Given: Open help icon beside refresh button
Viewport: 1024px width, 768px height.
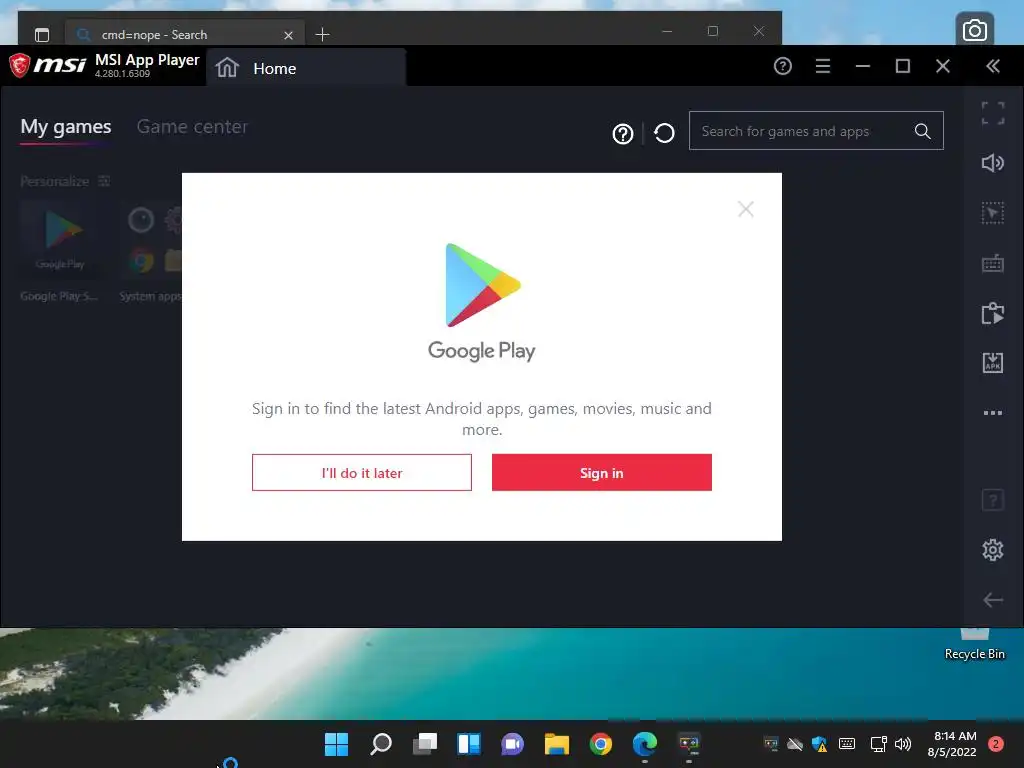Looking at the screenshot, I should 623,134.
